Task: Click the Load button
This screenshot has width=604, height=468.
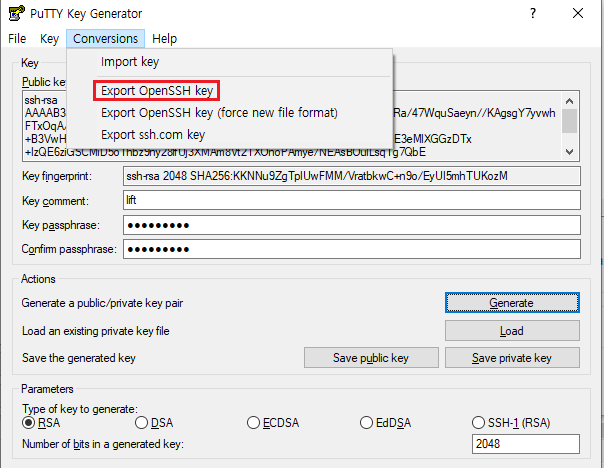Action: [x=512, y=331]
